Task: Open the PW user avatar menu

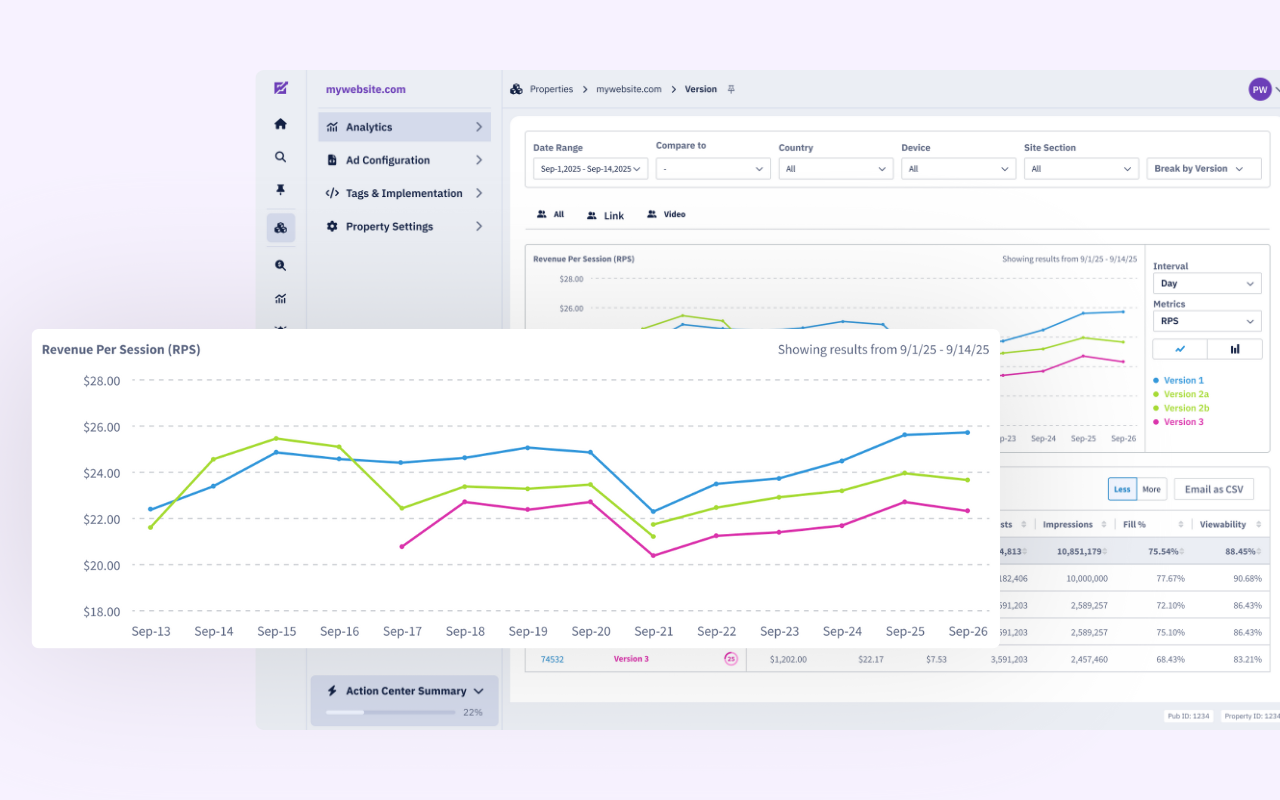Action: point(1260,89)
